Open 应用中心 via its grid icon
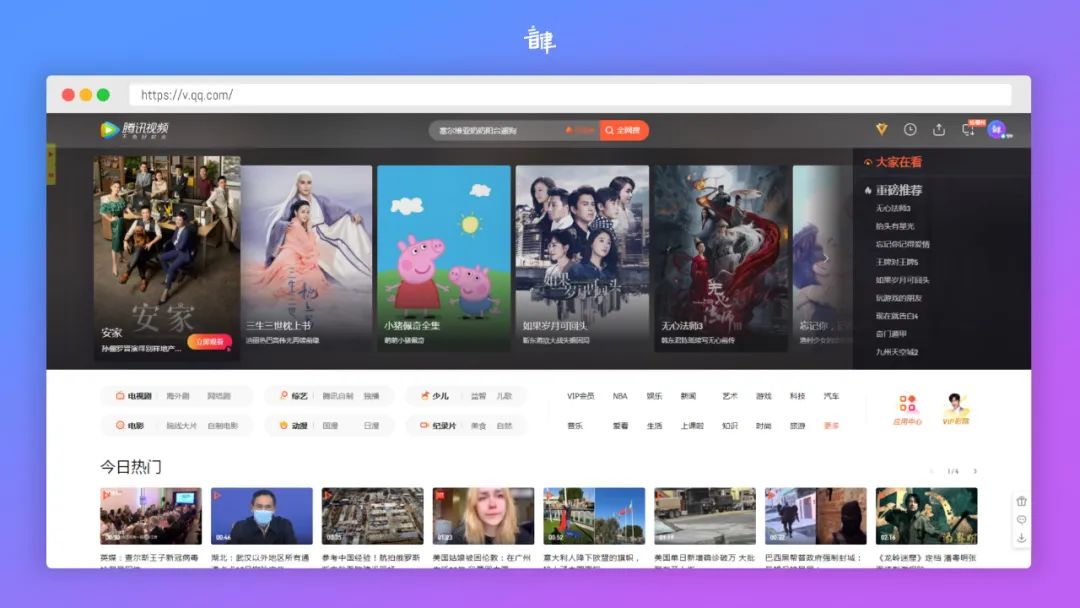The image size is (1080, 608). pyautogui.click(x=907, y=404)
